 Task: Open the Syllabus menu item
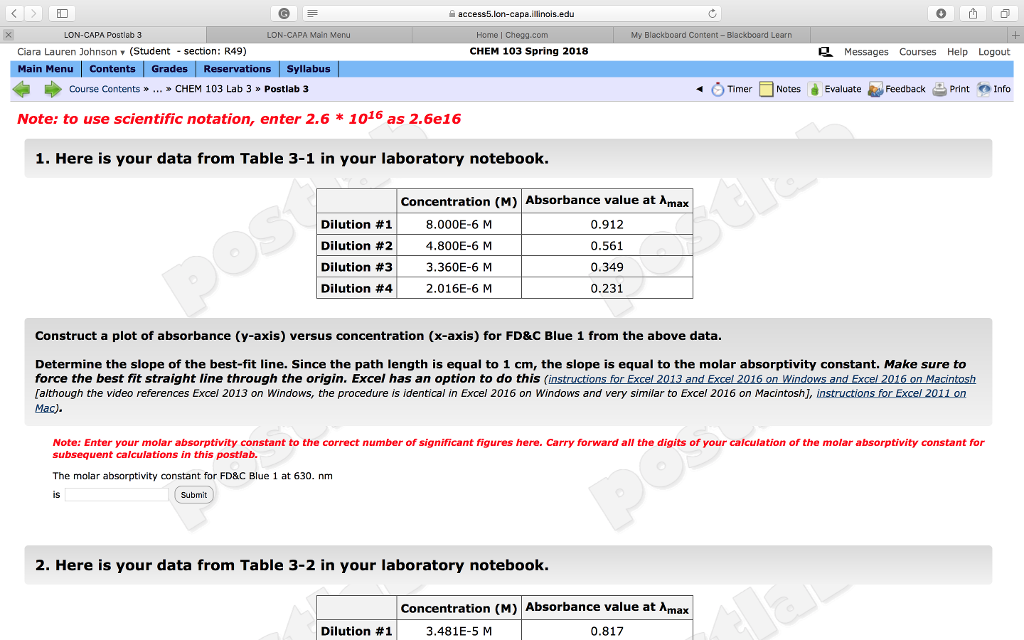308,69
